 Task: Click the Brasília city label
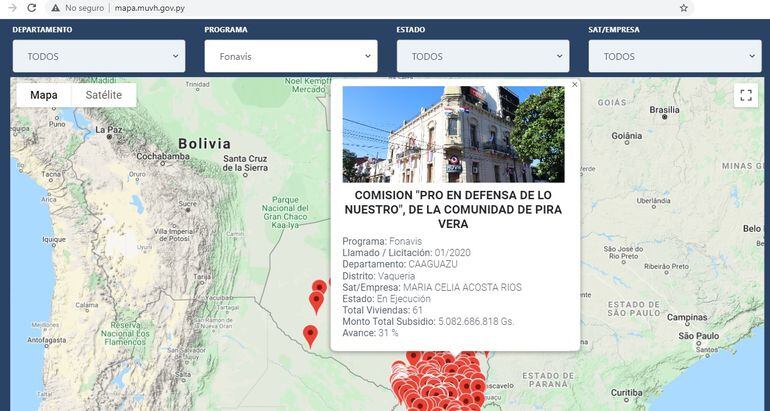(664, 110)
